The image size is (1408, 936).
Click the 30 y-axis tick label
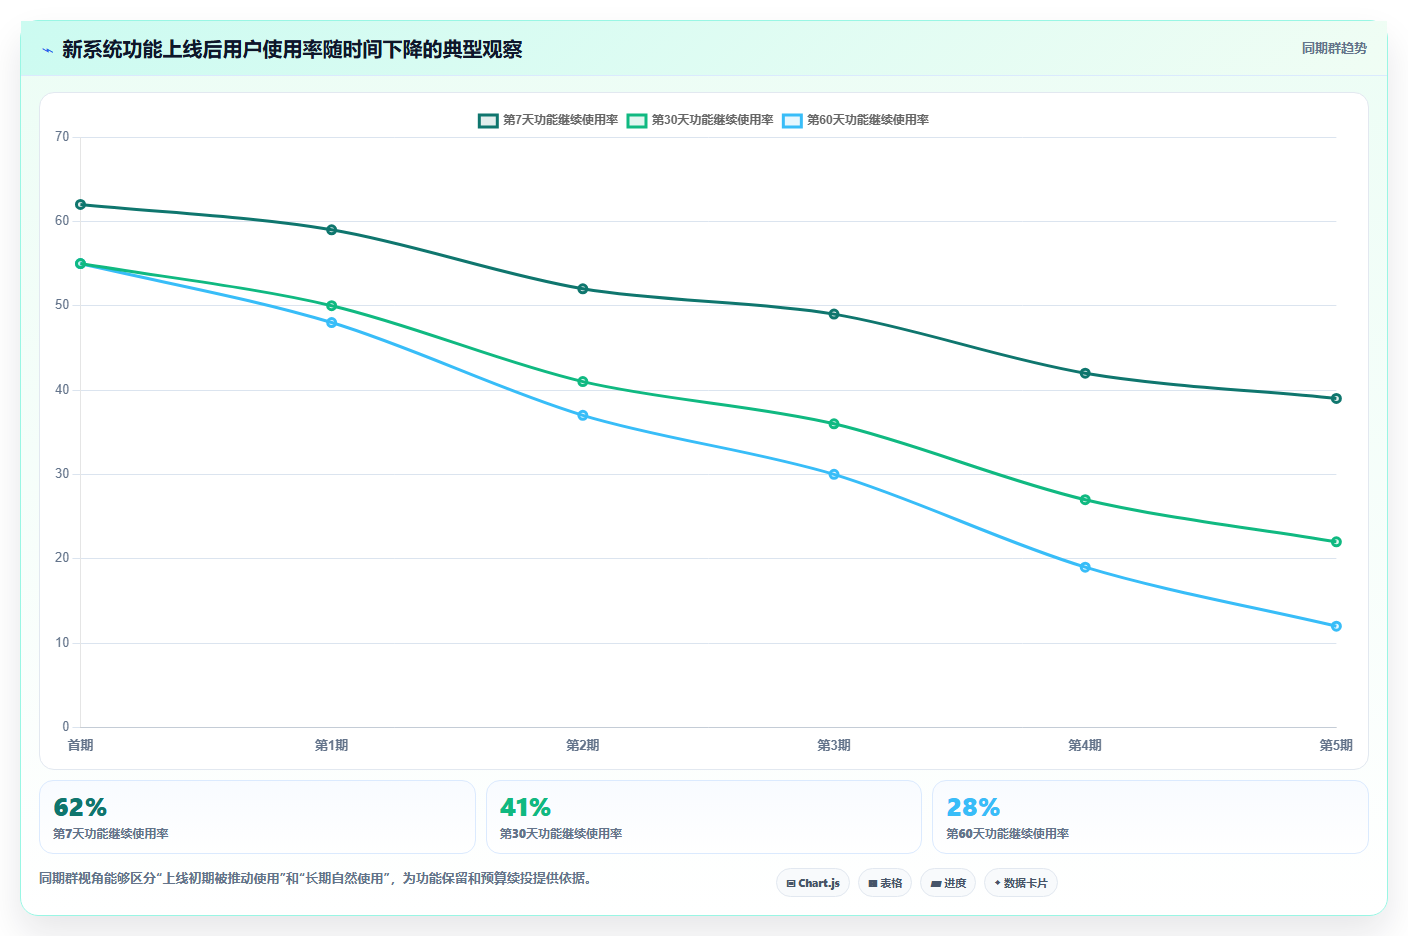click(62, 474)
